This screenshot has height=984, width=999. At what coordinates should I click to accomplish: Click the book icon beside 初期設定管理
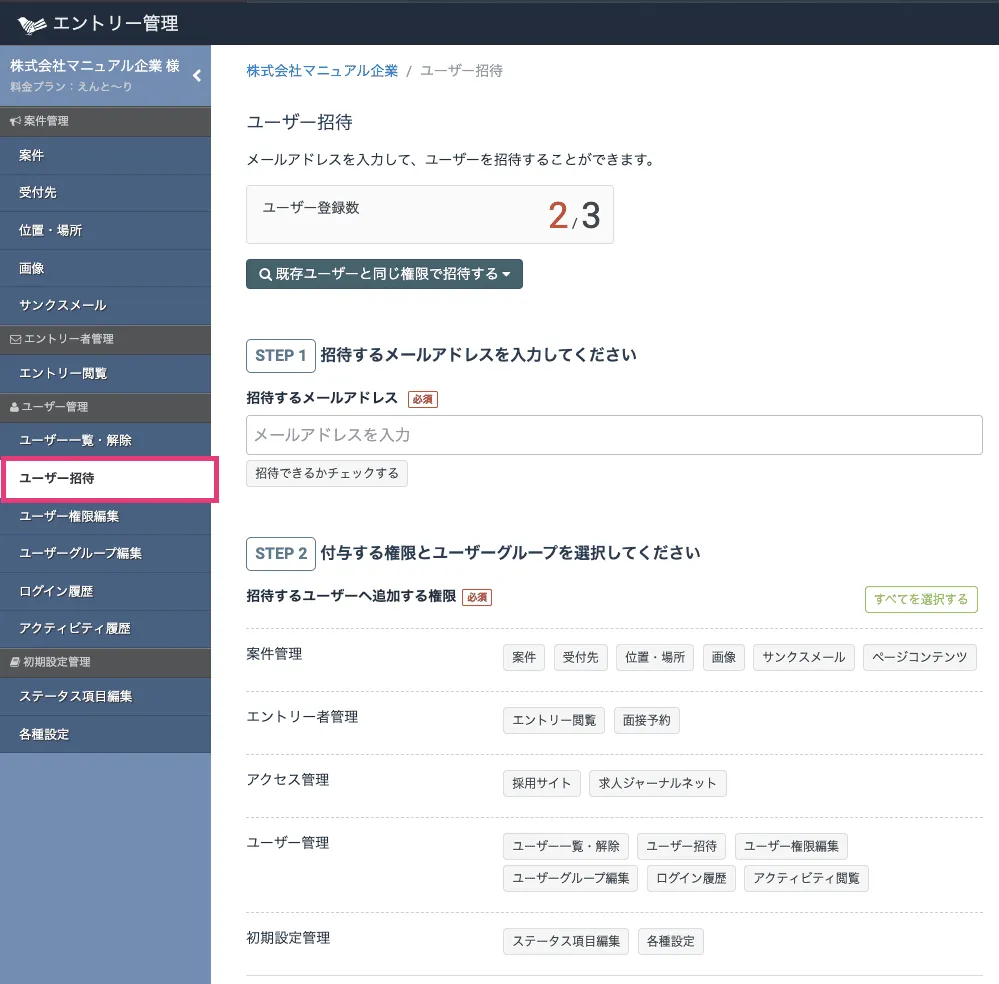click(x=15, y=662)
